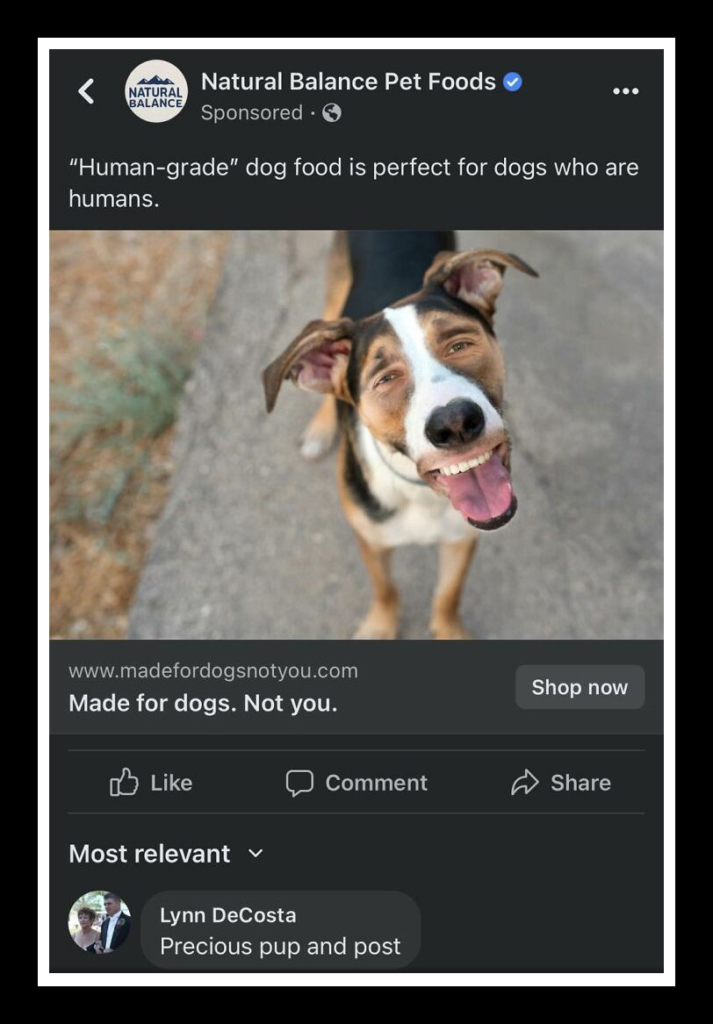Click the blue verified badge
Viewport: 713px width, 1024px height.
coord(513,82)
